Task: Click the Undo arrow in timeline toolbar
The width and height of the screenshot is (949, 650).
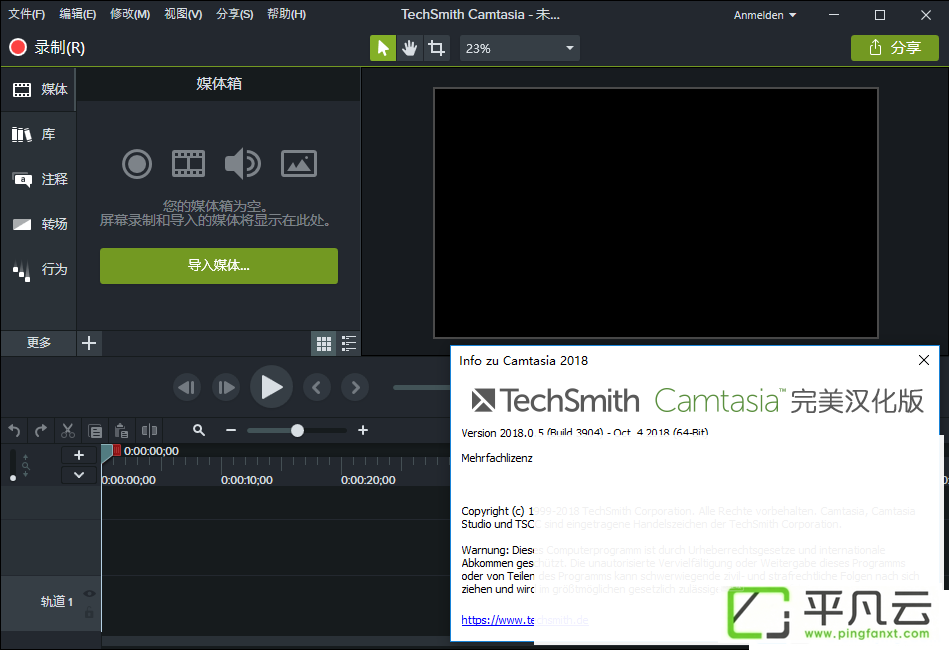Action: pyautogui.click(x=15, y=431)
